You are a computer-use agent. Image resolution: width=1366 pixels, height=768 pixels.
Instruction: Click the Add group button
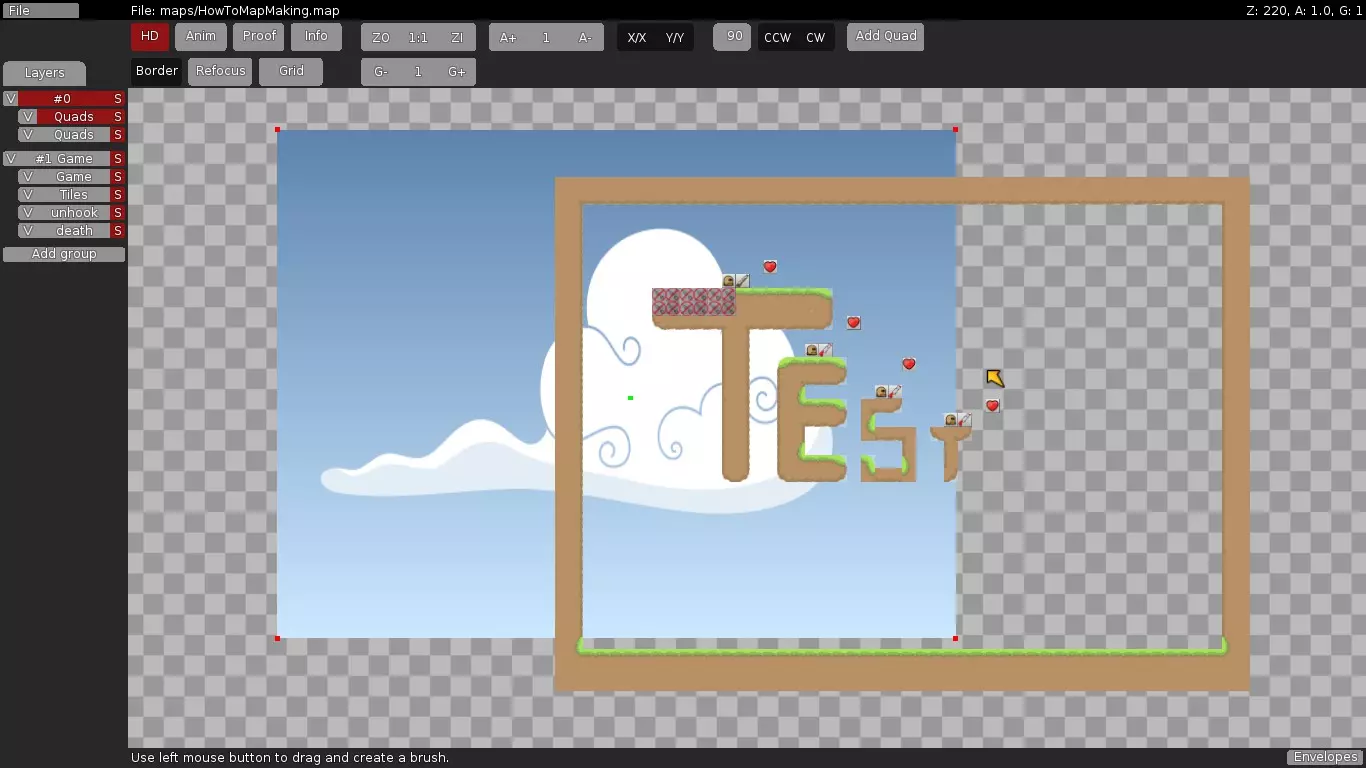point(64,254)
